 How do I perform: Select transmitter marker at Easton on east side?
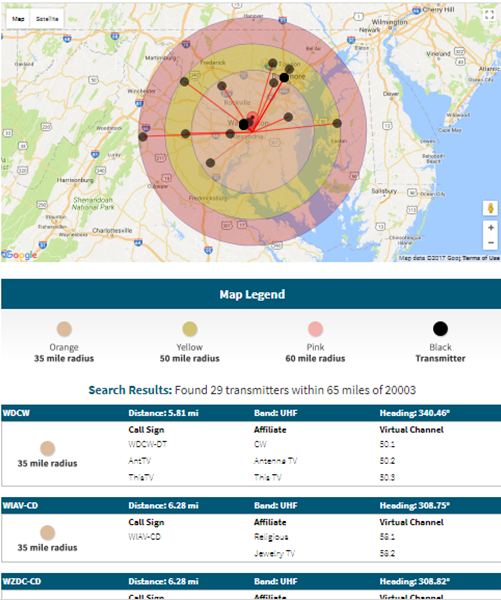coord(337,123)
